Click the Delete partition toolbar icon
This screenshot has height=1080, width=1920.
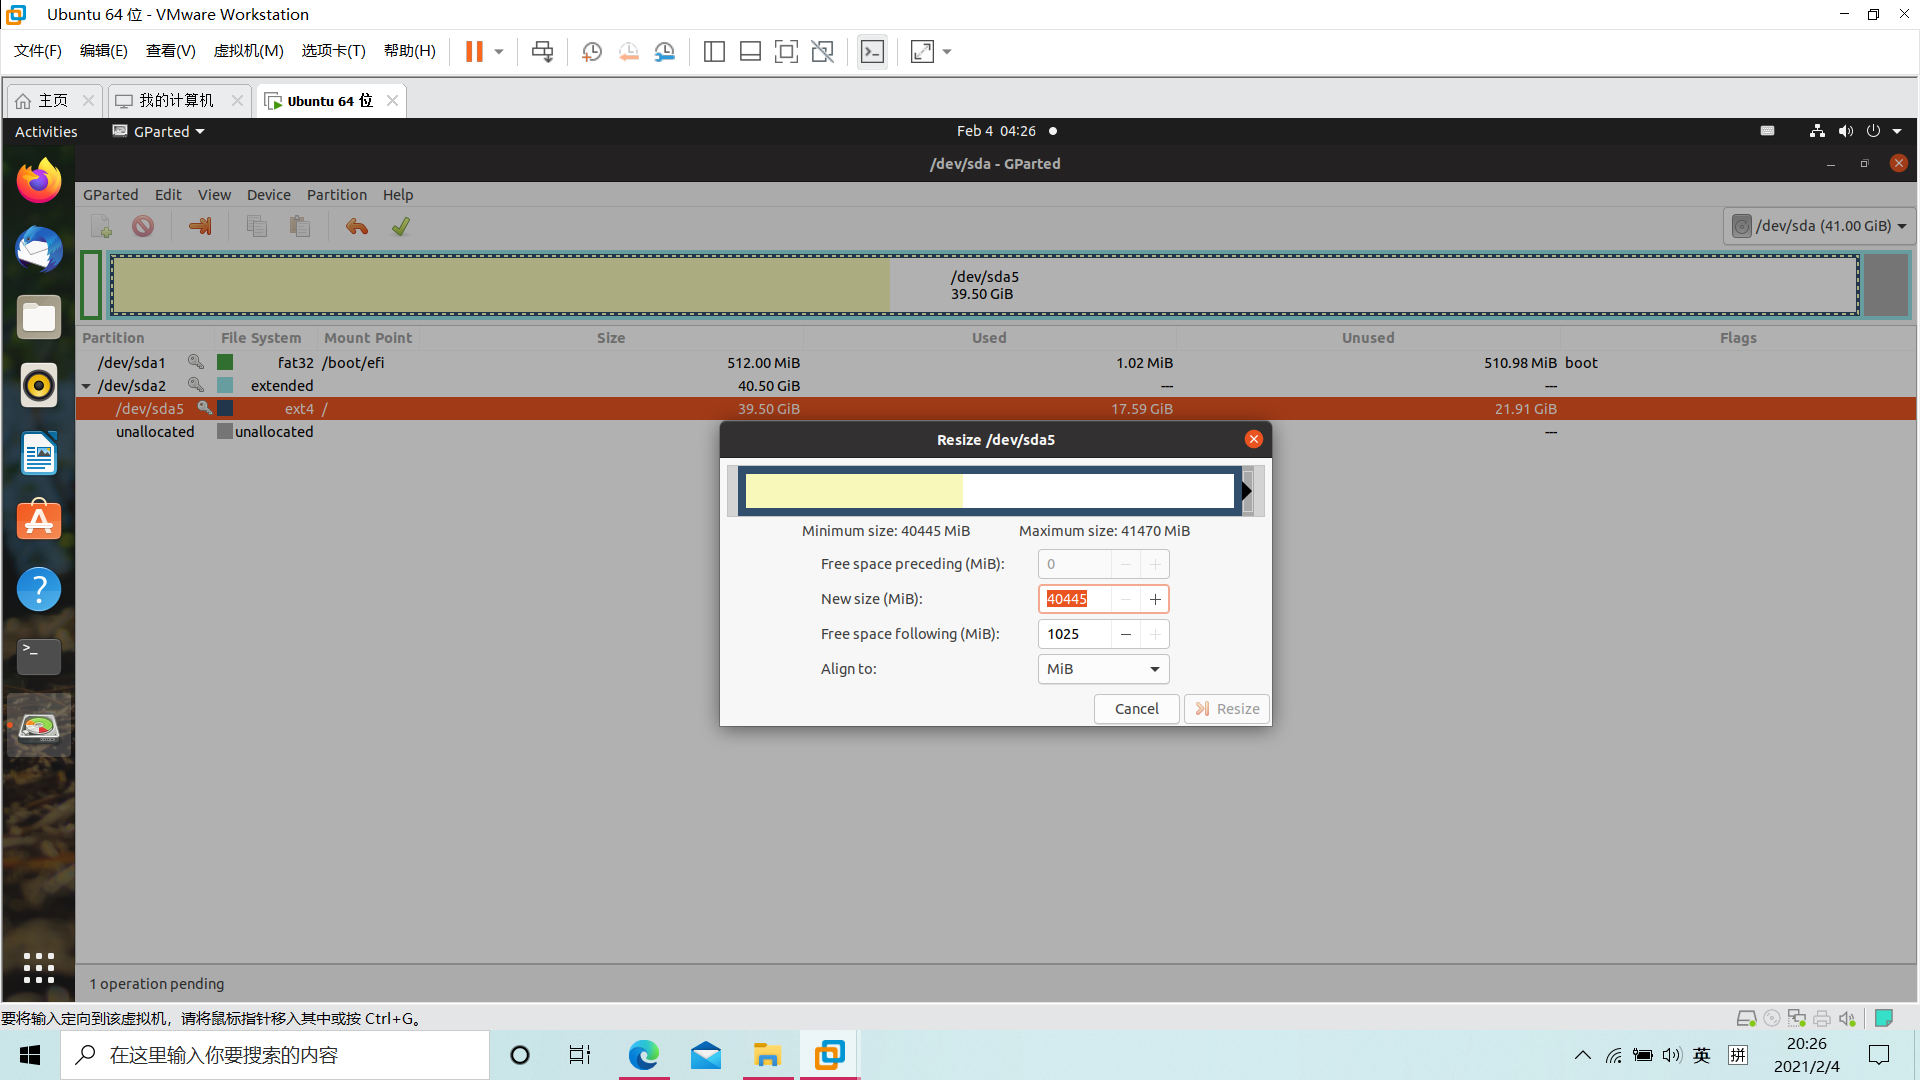(x=143, y=227)
